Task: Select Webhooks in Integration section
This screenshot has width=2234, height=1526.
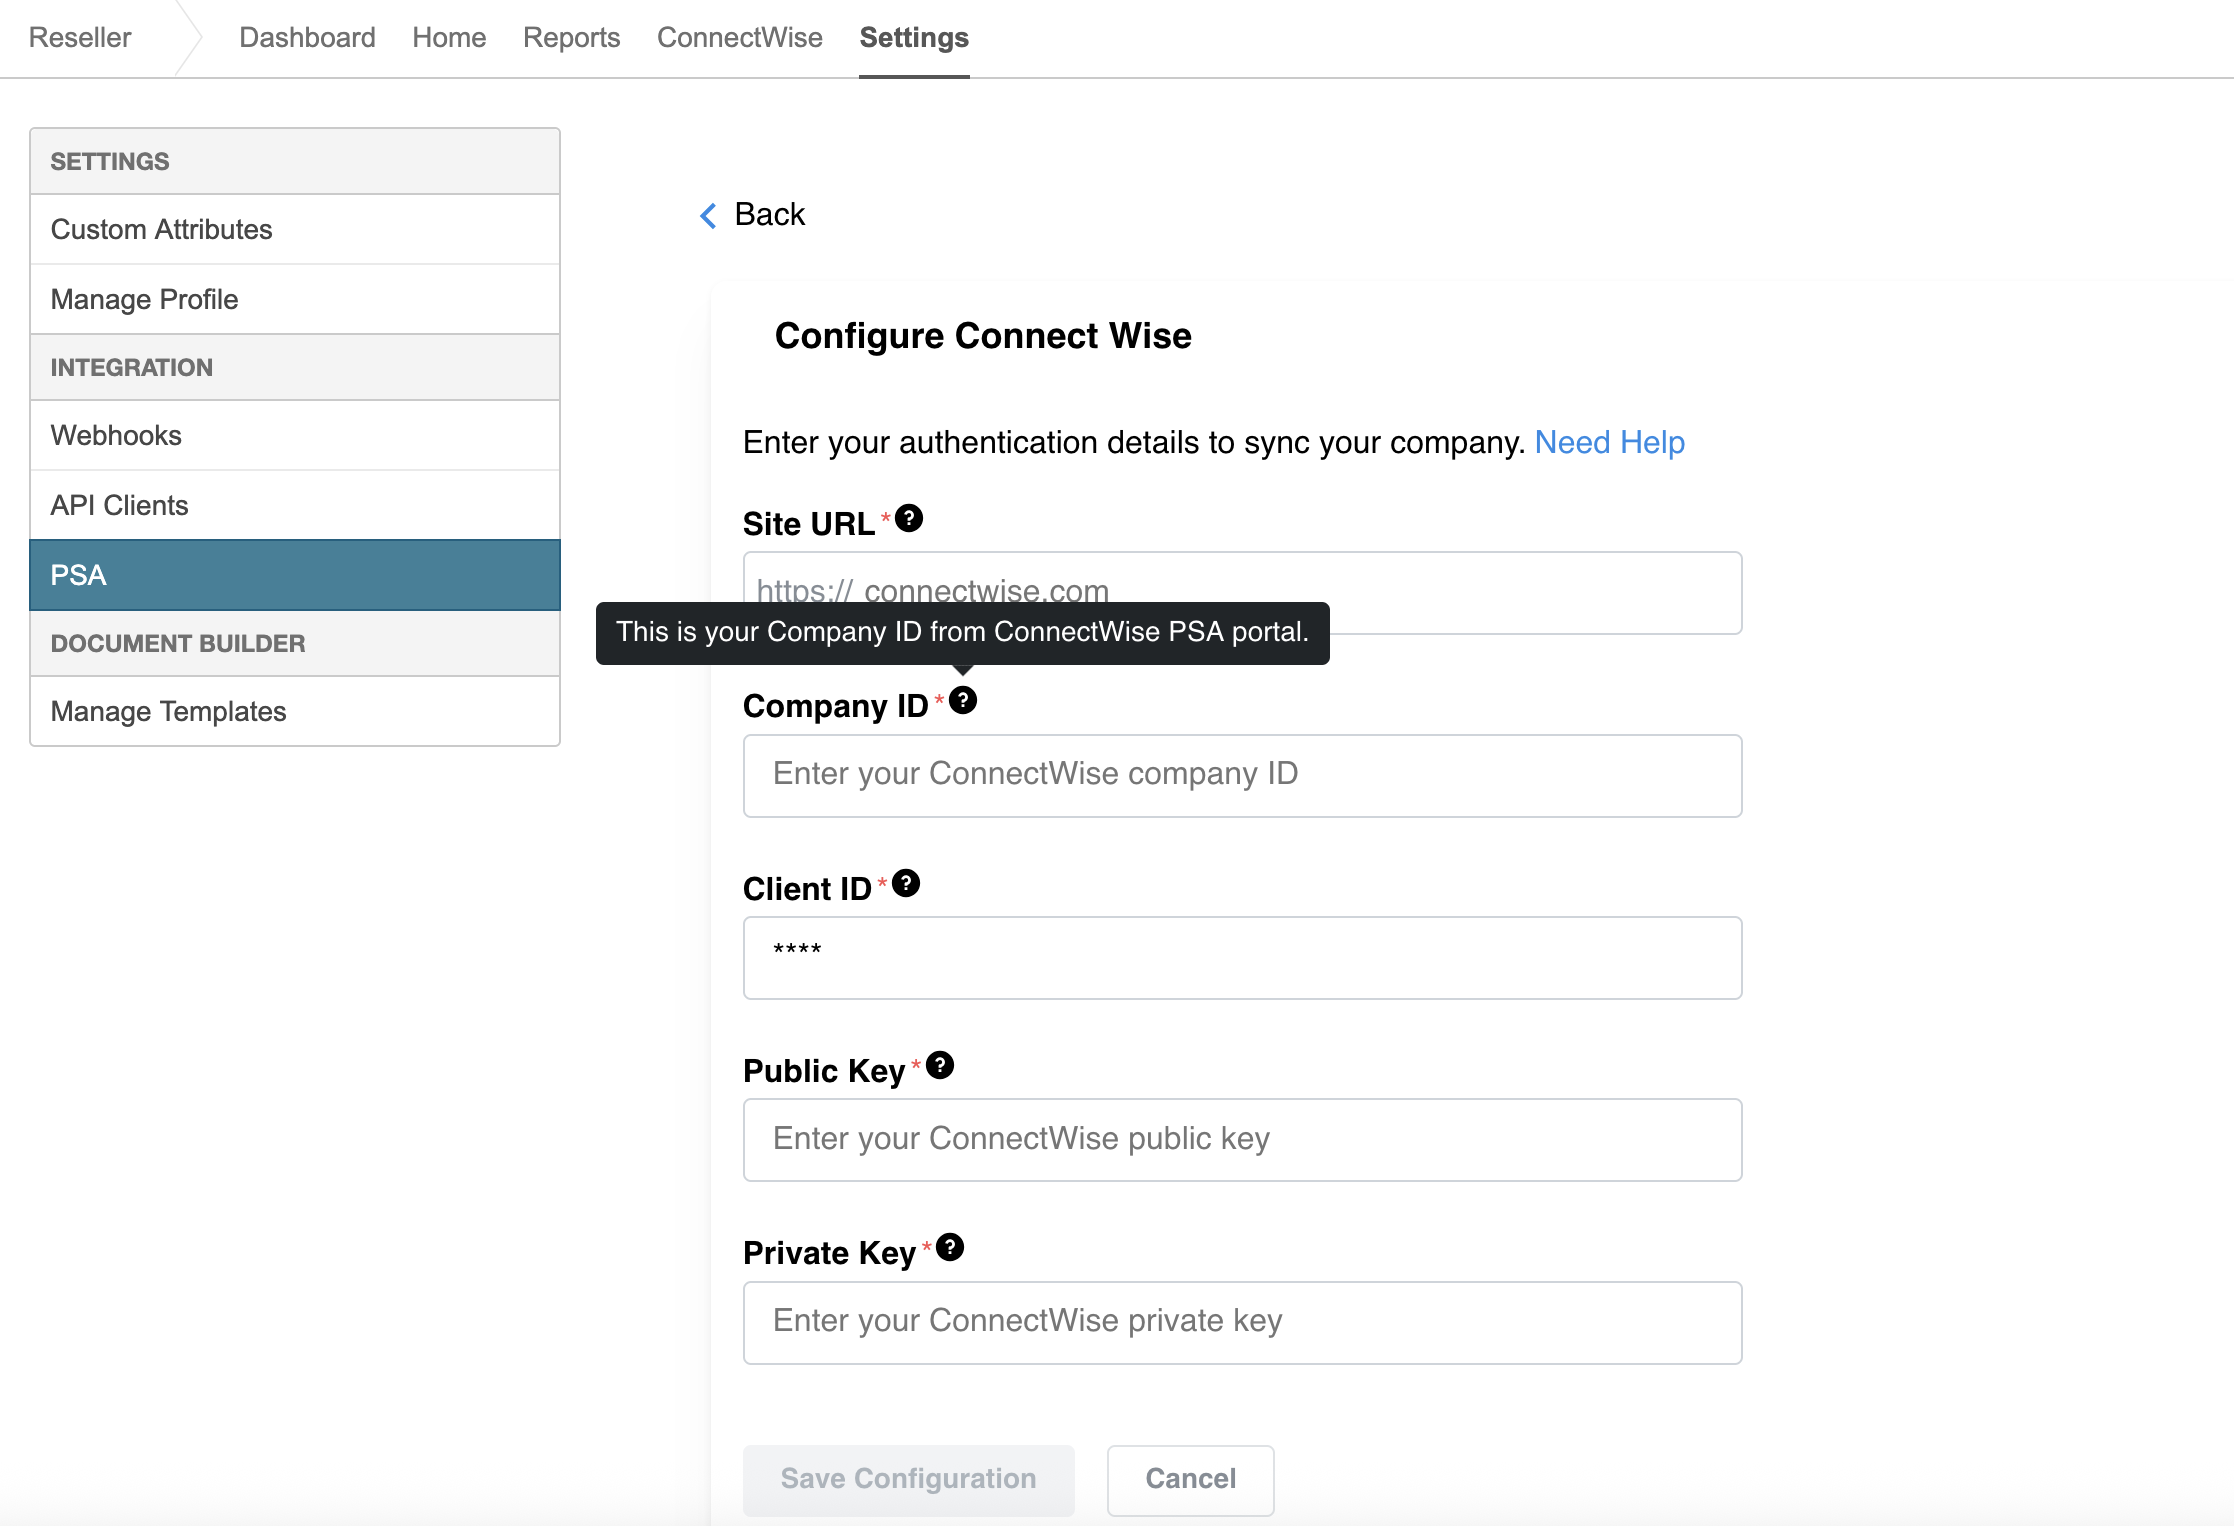Action: [295, 435]
